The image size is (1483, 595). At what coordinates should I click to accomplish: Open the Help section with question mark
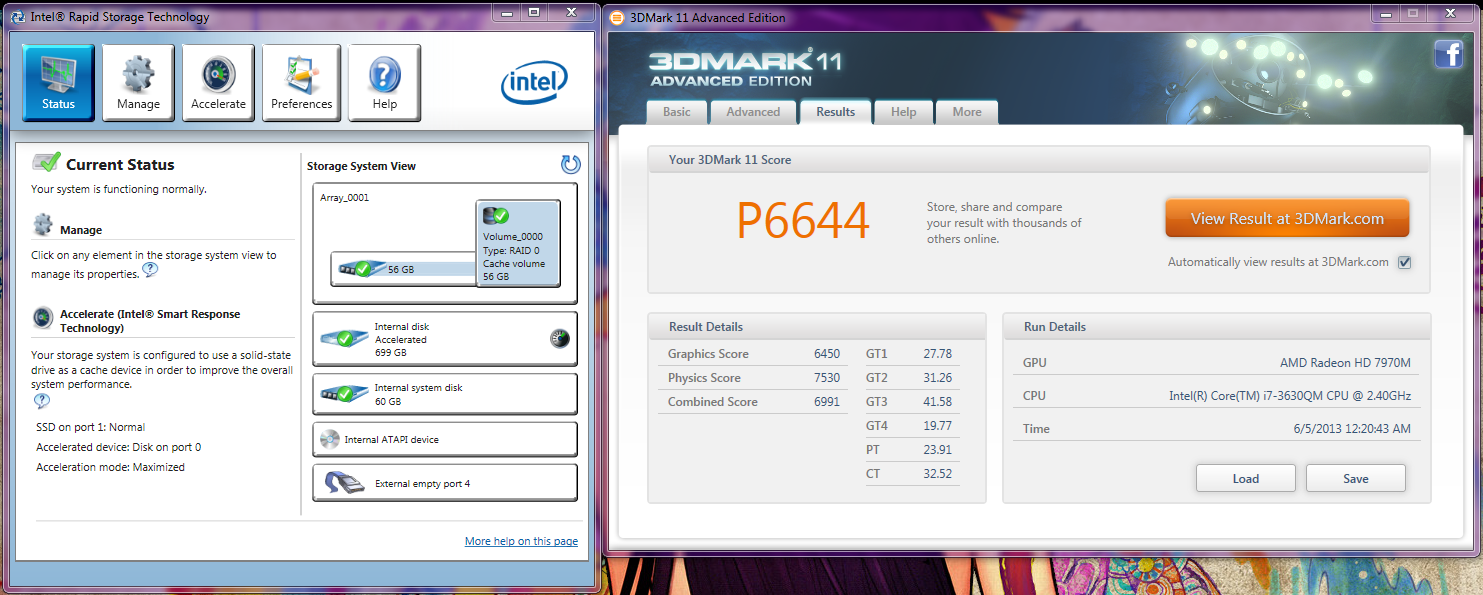coord(384,83)
